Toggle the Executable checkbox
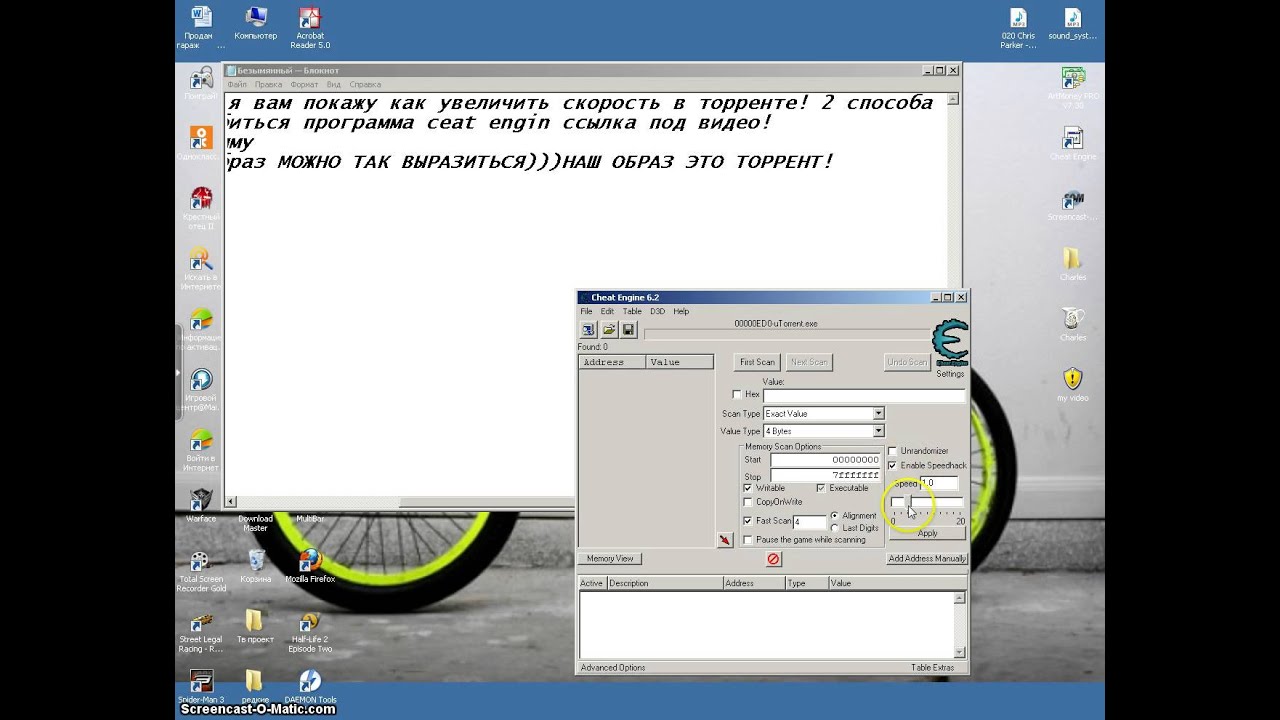This screenshot has width=1280, height=720. click(821, 488)
